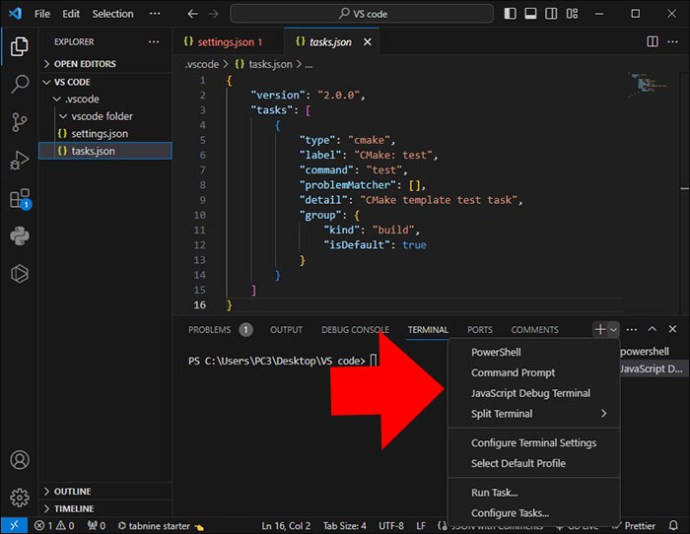This screenshot has height=534, width=690.
Task: Switch to the DEBUG CONSOLE tab
Action: pos(355,330)
